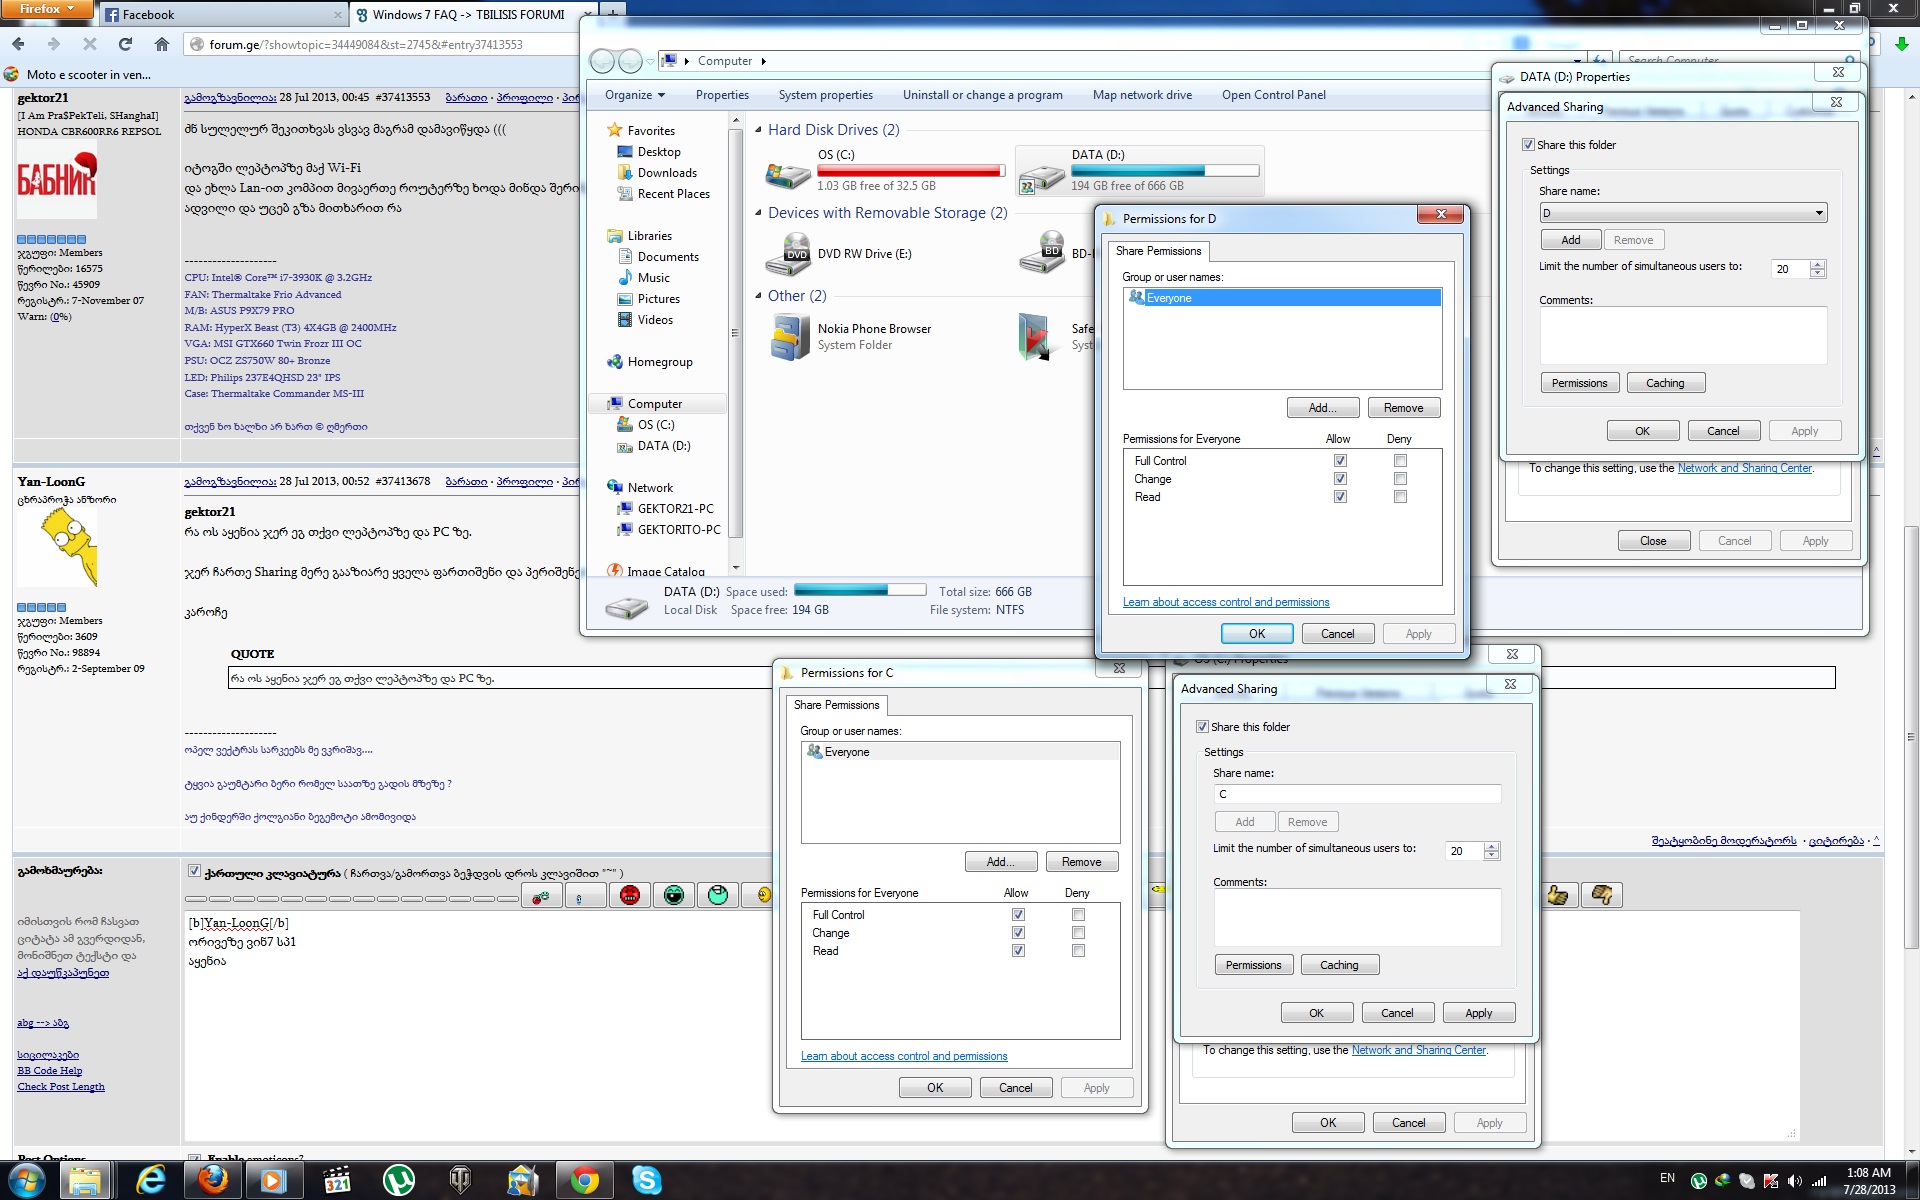This screenshot has height=1200, width=1920.
Task: Expand the Share name dropdown showing D
Action: coord(1818,213)
